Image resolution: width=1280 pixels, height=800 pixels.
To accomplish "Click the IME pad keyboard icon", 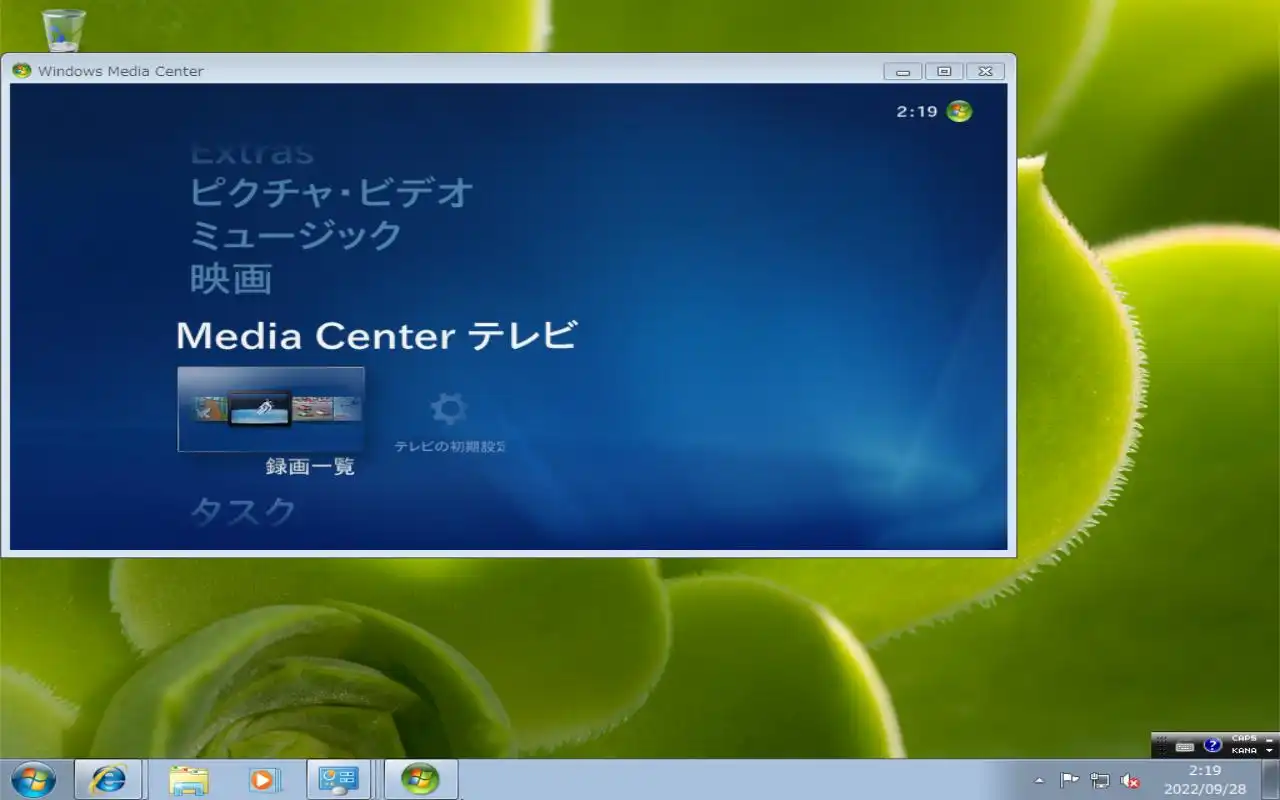I will tap(1185, 746).
